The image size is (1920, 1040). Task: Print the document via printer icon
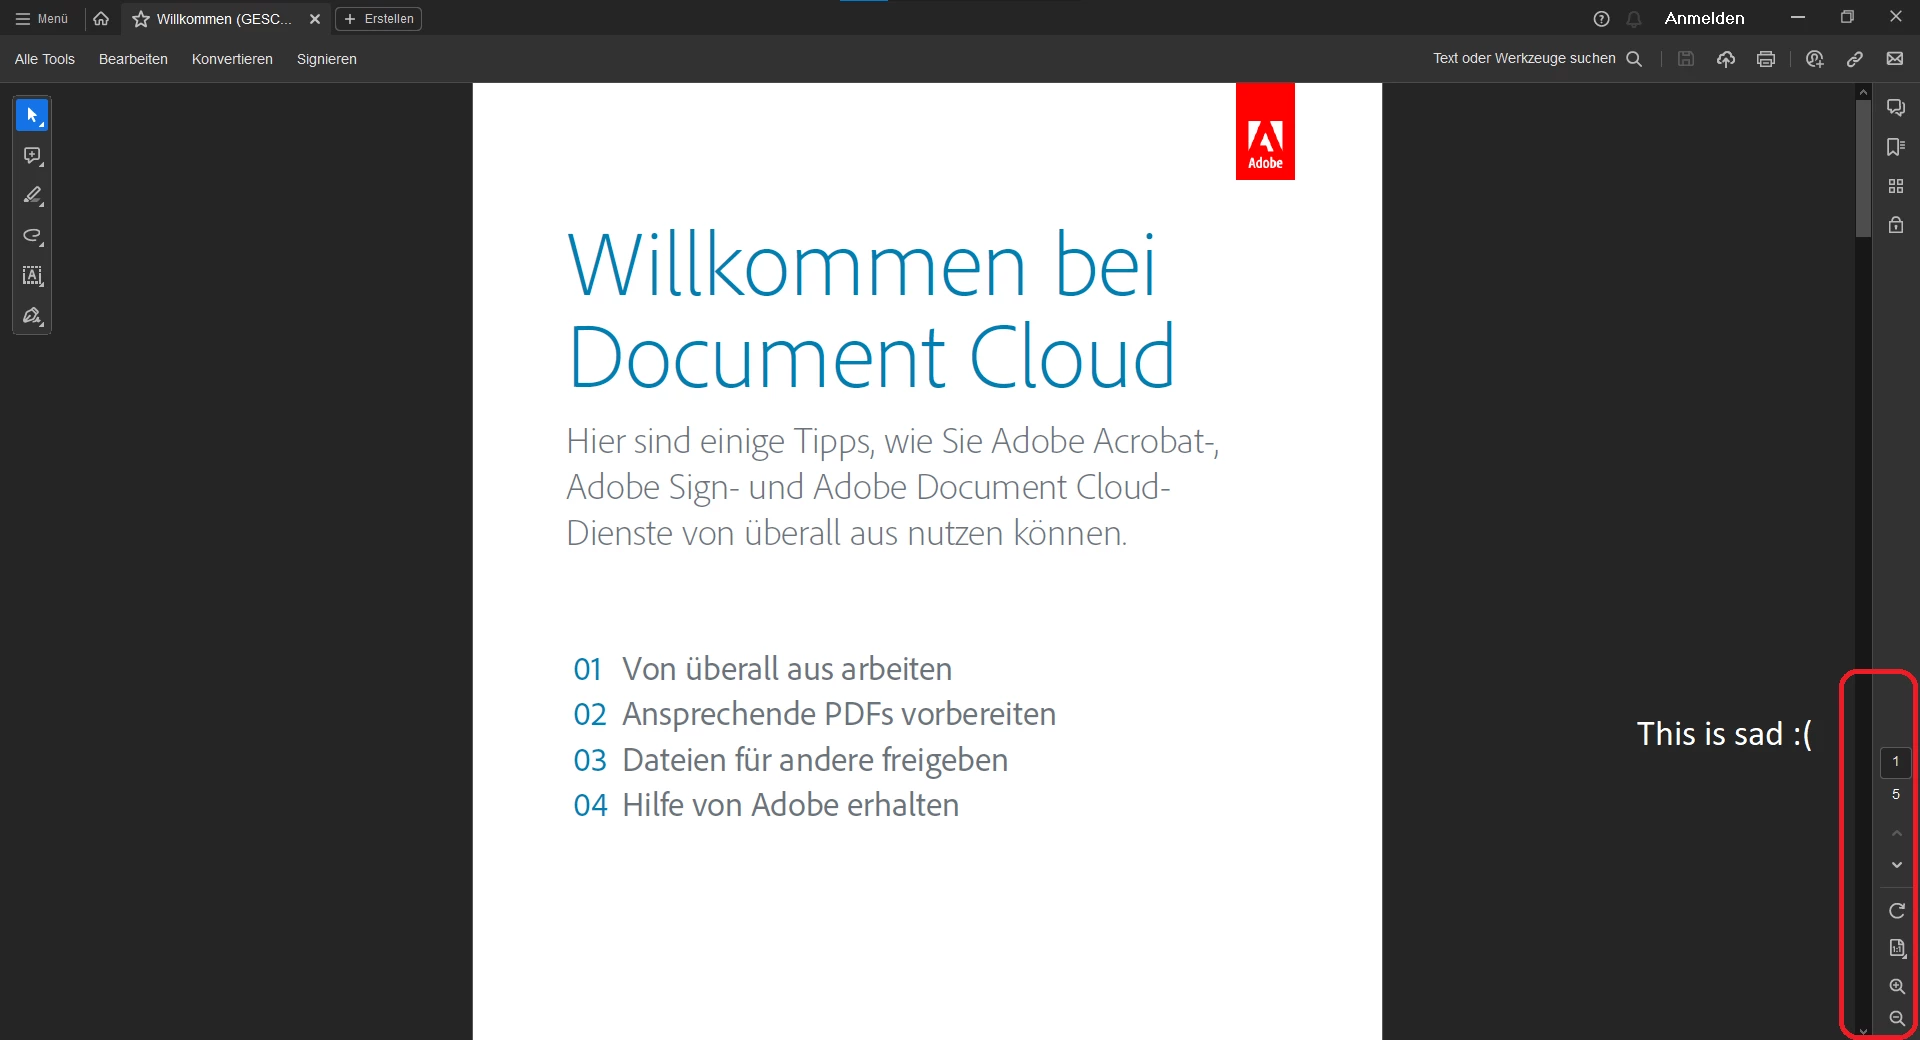pos(1766,59)
